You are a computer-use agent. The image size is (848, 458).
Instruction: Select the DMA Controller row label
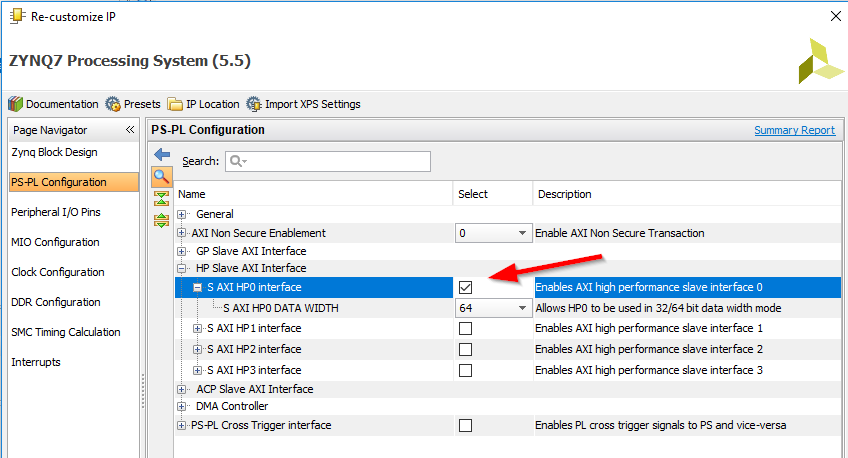[x=232, y=406]
